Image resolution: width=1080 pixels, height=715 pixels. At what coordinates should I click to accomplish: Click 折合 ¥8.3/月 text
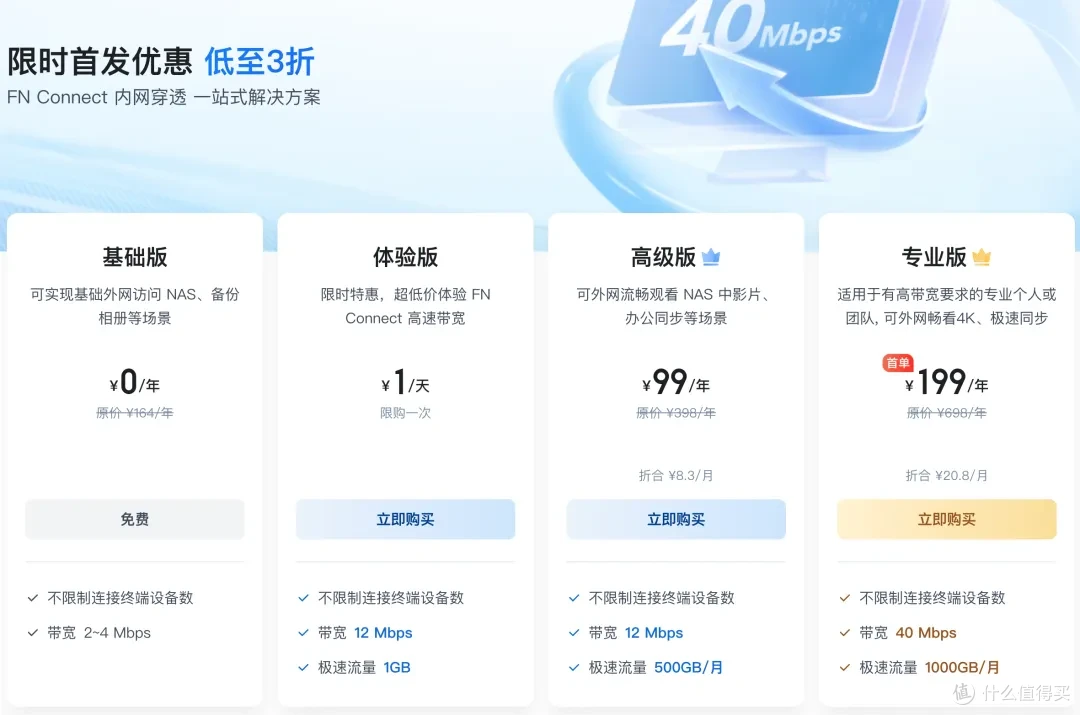click(676, 475)
